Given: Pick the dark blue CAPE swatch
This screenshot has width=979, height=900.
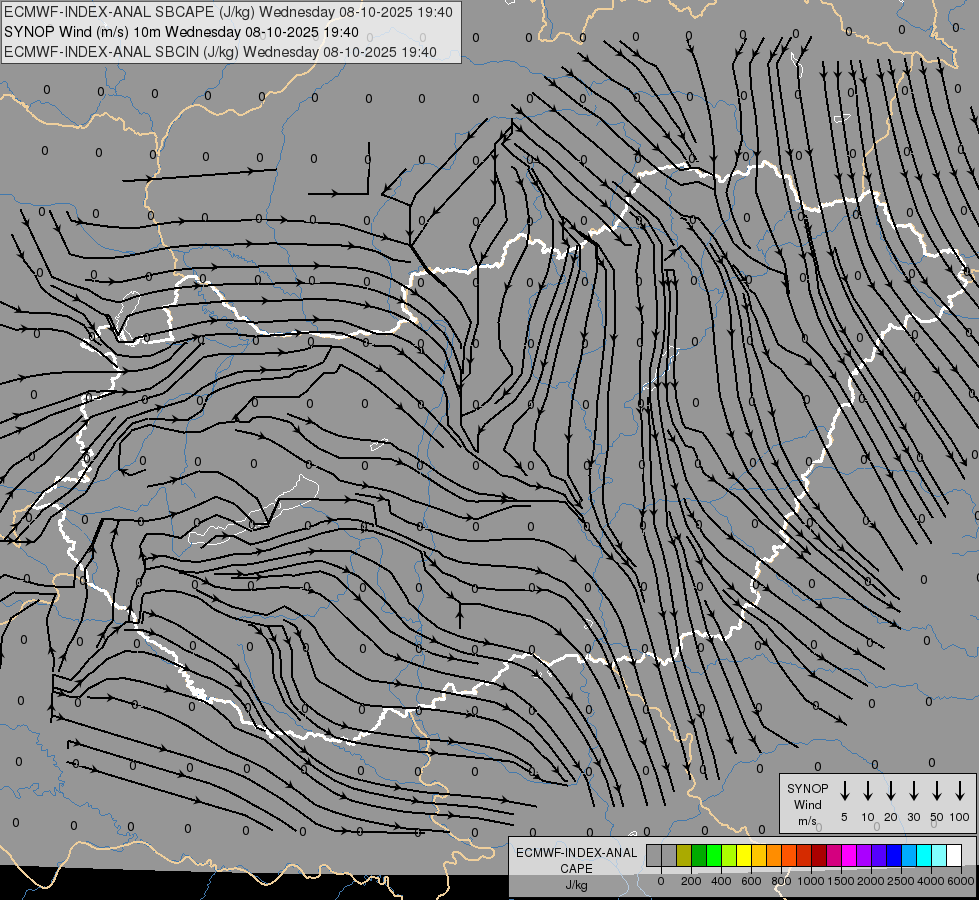Looking at the screenshot, I should (894, 855).
